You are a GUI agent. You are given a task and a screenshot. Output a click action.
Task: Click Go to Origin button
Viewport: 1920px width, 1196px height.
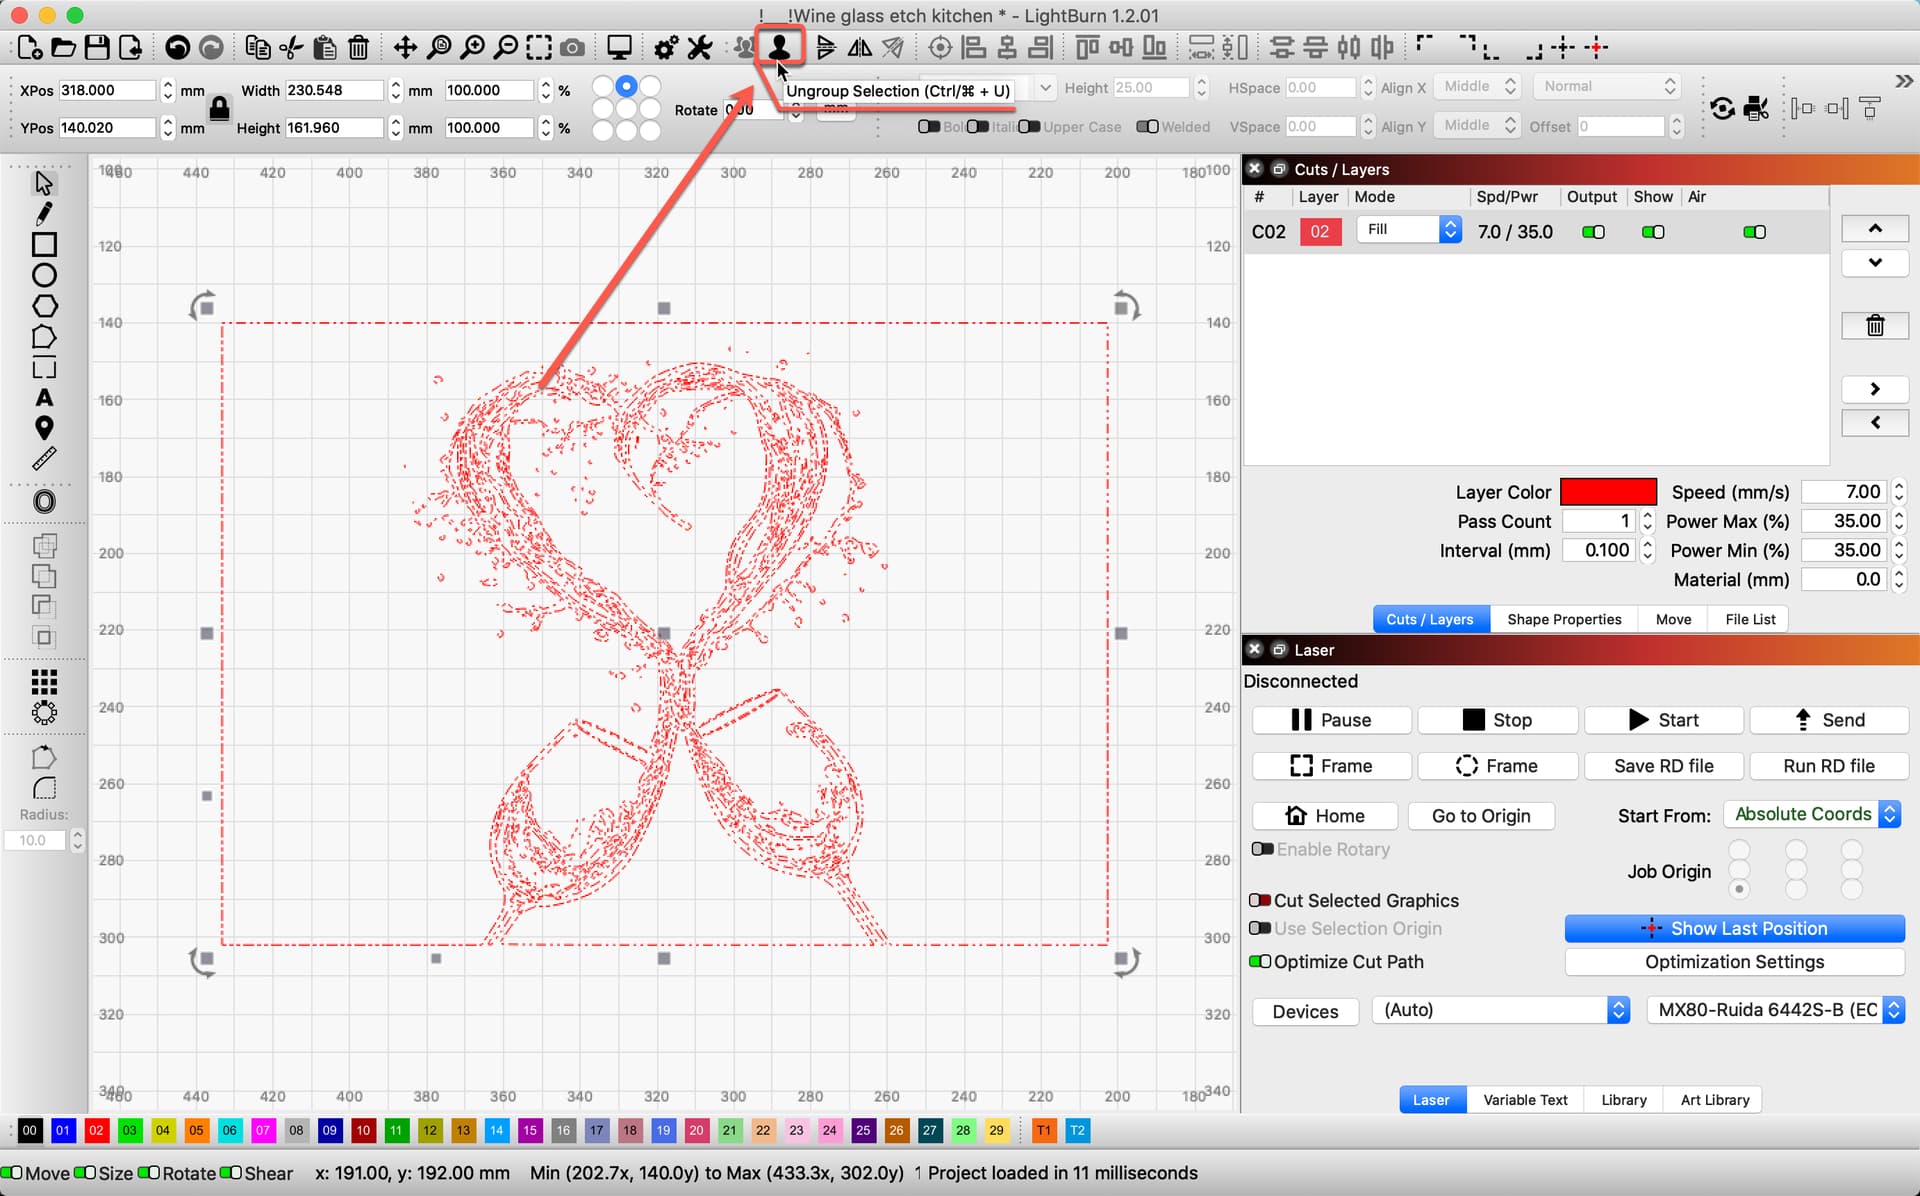tap(1481, 816)
